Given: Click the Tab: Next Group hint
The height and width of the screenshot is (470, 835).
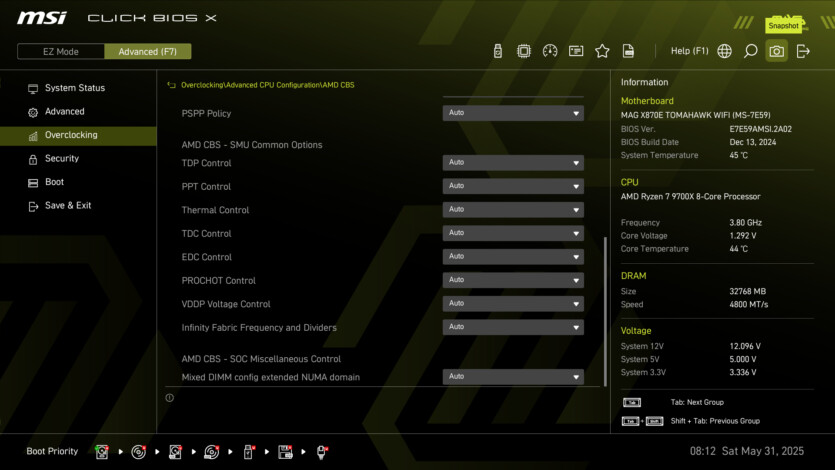Looking at the screenshot, I should [697, 402].
